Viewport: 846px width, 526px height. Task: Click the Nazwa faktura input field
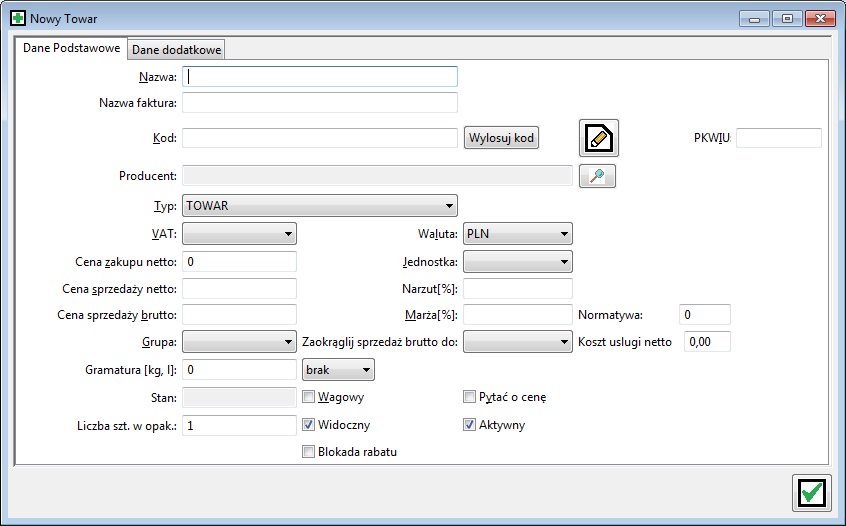click(x=320, y=103)
